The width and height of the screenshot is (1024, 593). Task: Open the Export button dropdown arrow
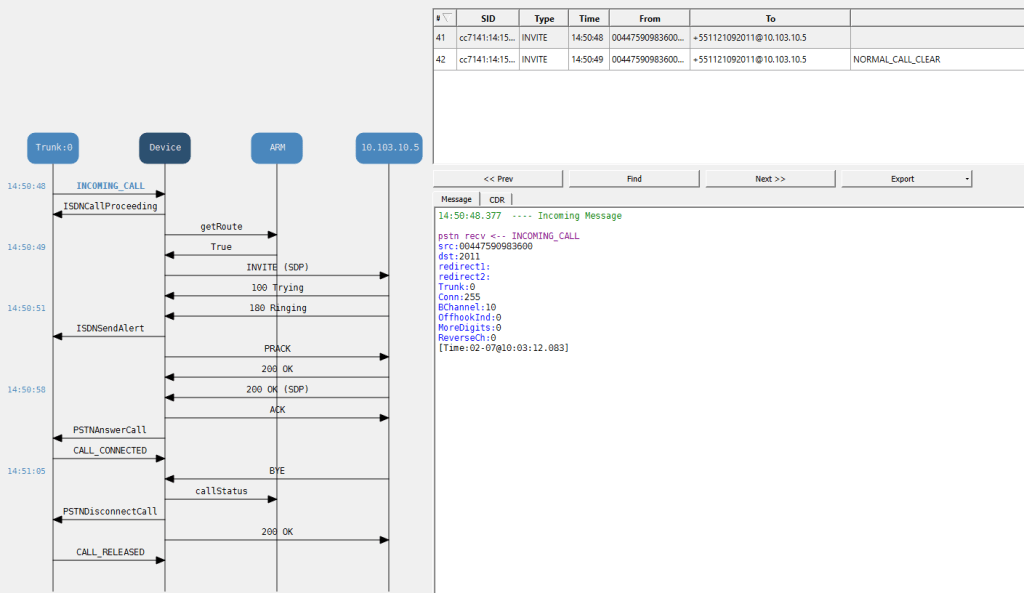[x=967, y=179]
